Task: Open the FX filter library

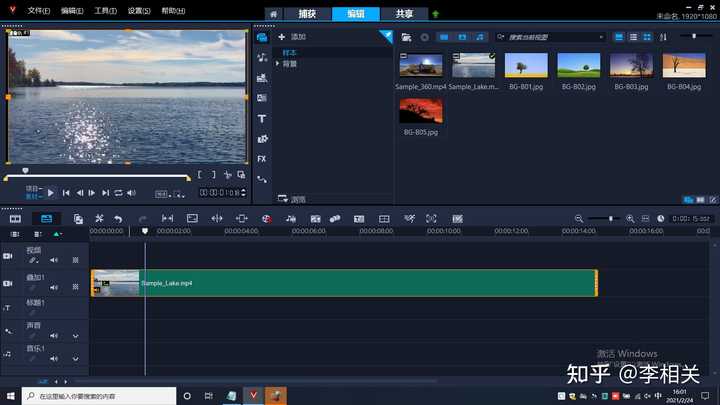Action: click(262, 159)
